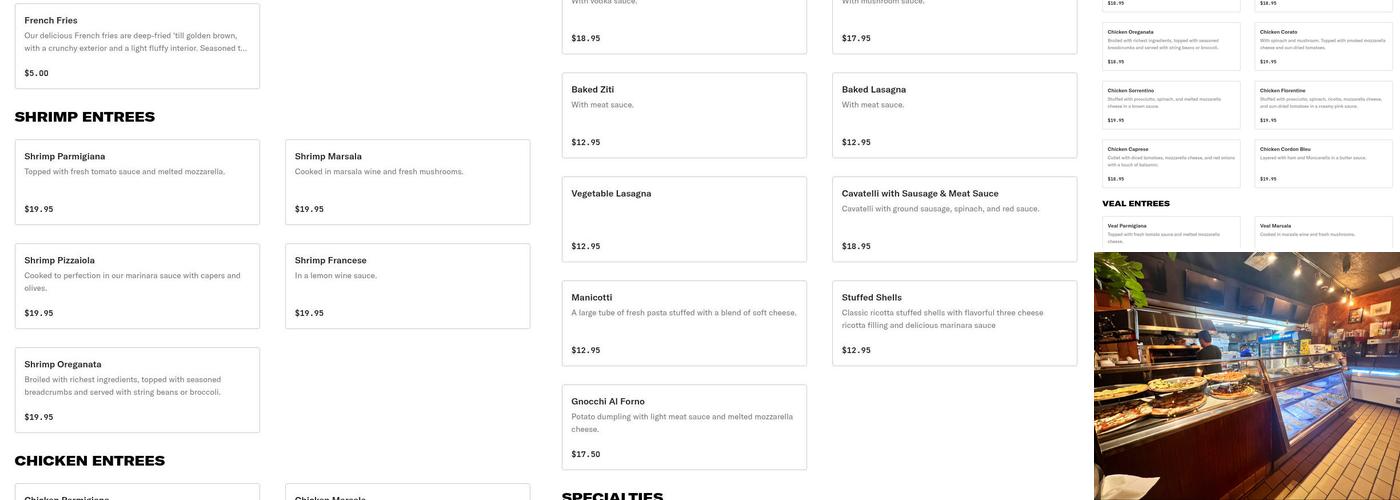Open the Gnocchi Al Forno item

pos(684,427)
